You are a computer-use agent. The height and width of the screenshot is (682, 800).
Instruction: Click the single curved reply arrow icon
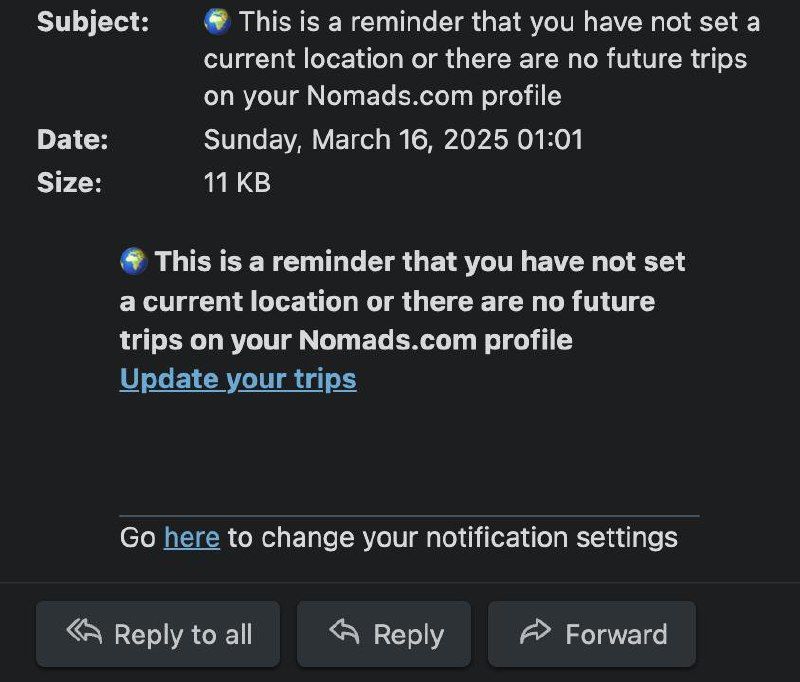pos(344,631)
